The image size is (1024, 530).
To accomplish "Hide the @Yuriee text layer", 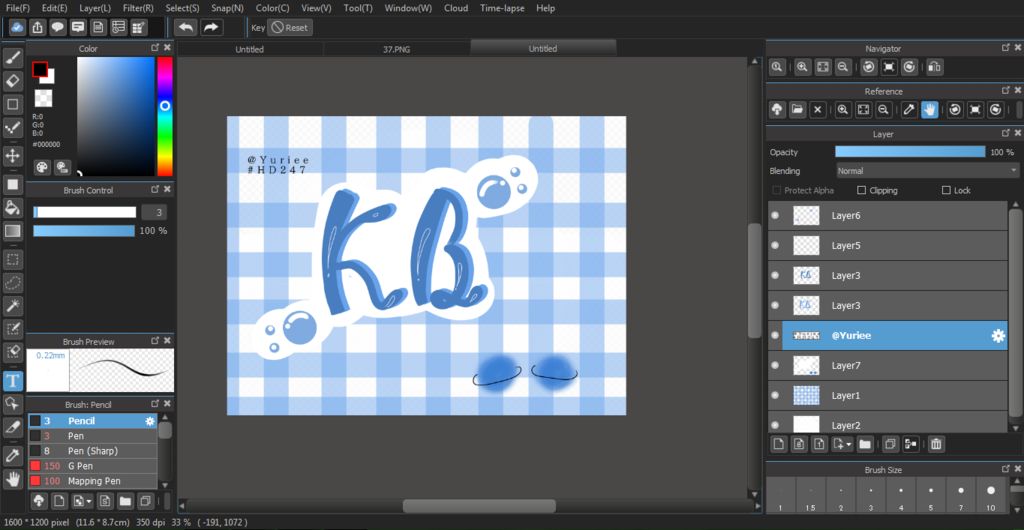I will pos(775,335).
